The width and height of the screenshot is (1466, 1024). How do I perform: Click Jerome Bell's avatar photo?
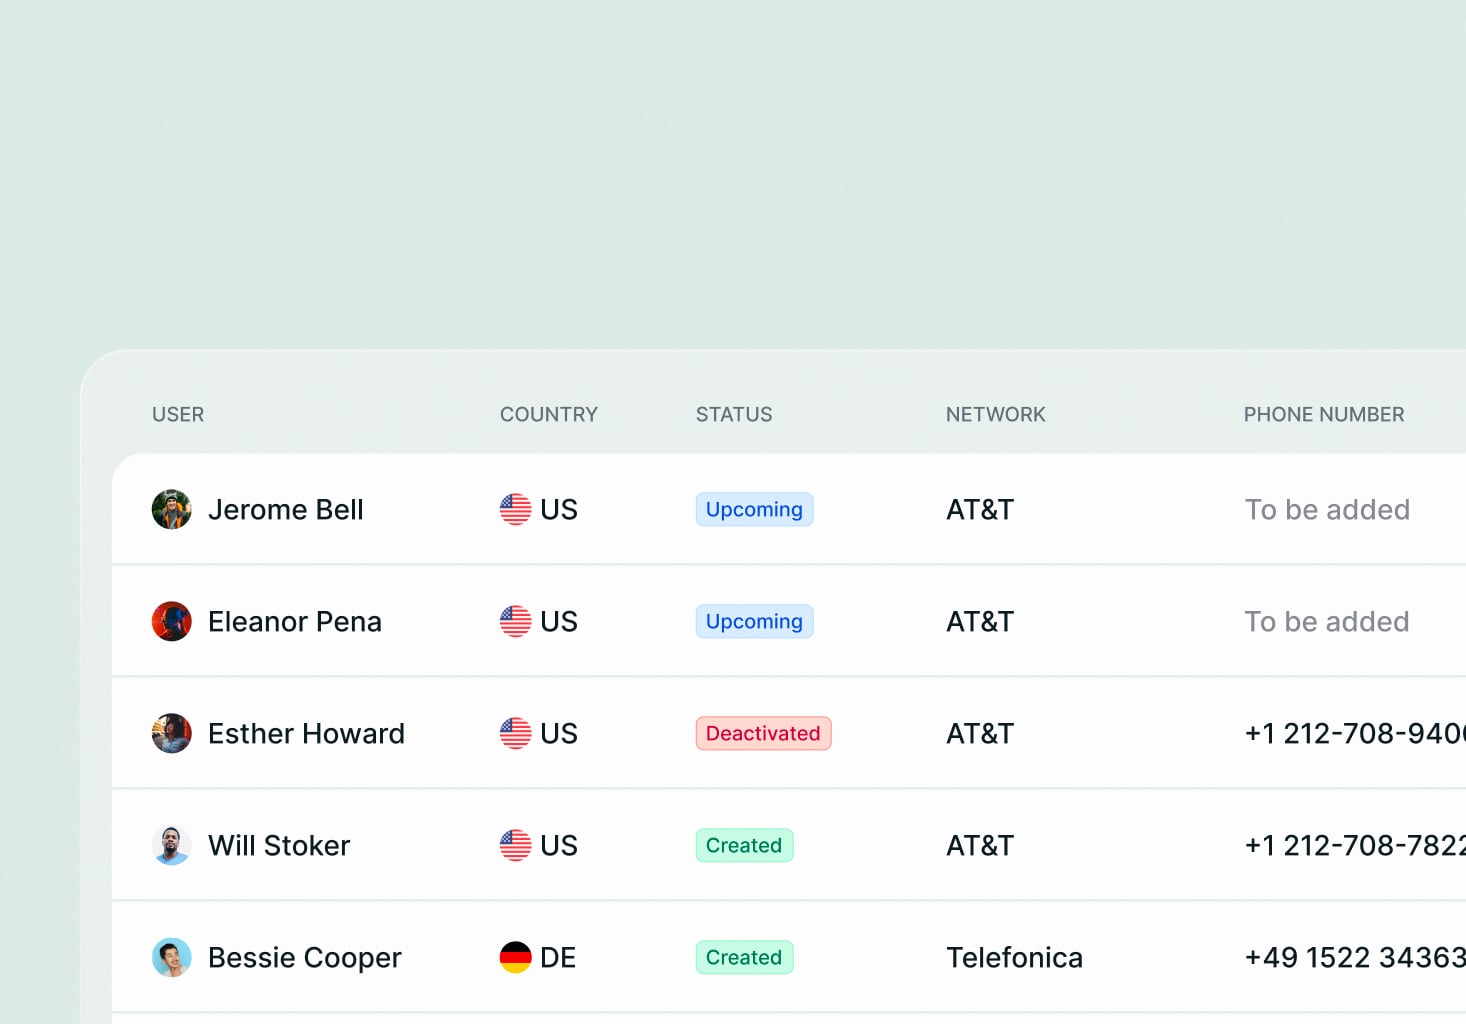[171, 509]
